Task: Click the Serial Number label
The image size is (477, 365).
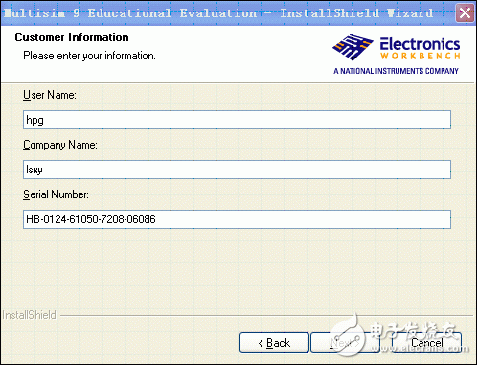Action: coord(56,194)
